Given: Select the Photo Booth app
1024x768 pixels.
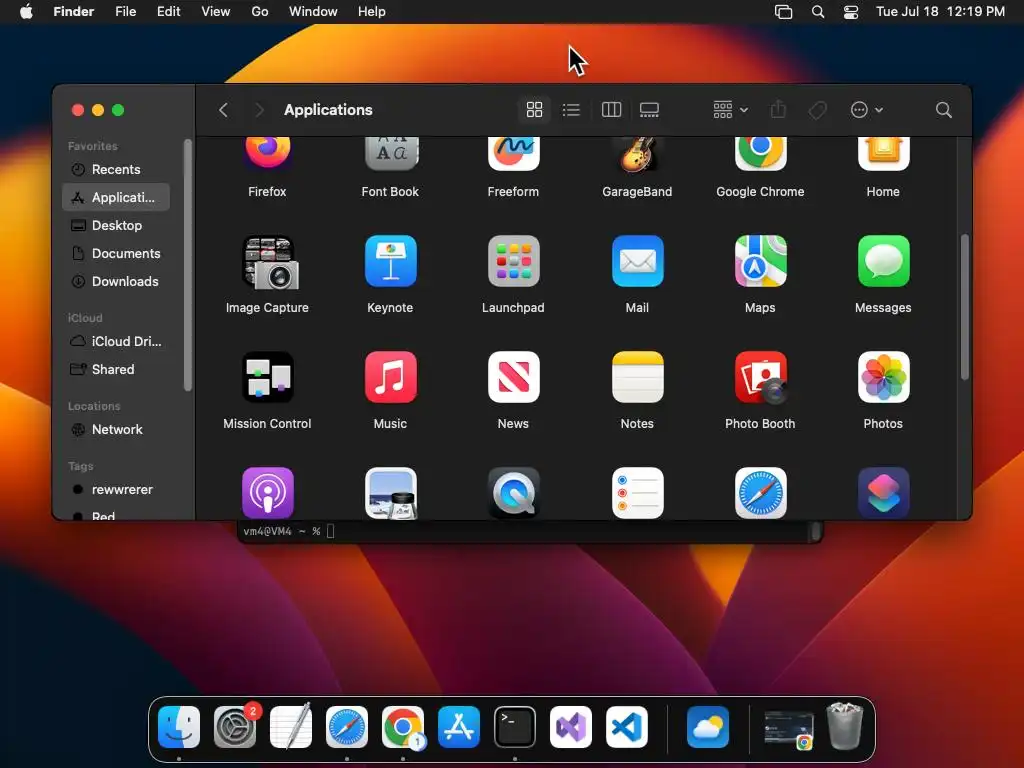Looking at the screenshot, I should point(761,377).
